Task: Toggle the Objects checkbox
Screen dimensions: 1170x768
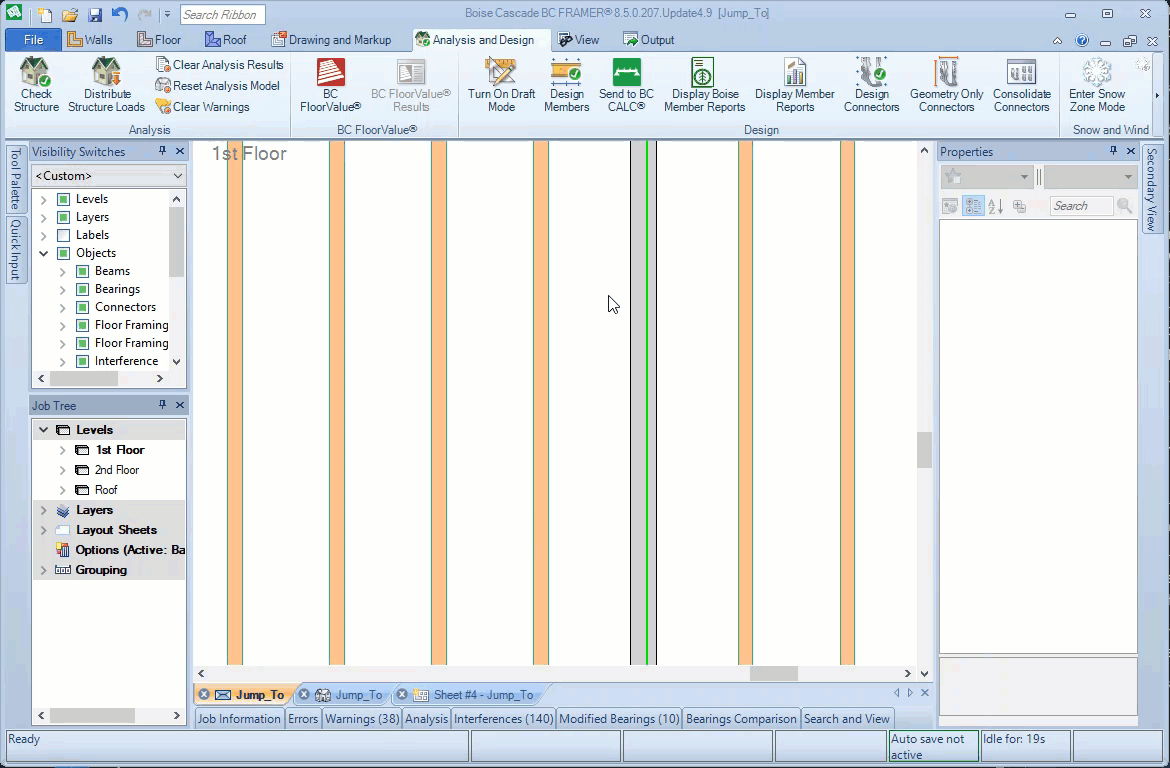Action: tap(63, 253)
